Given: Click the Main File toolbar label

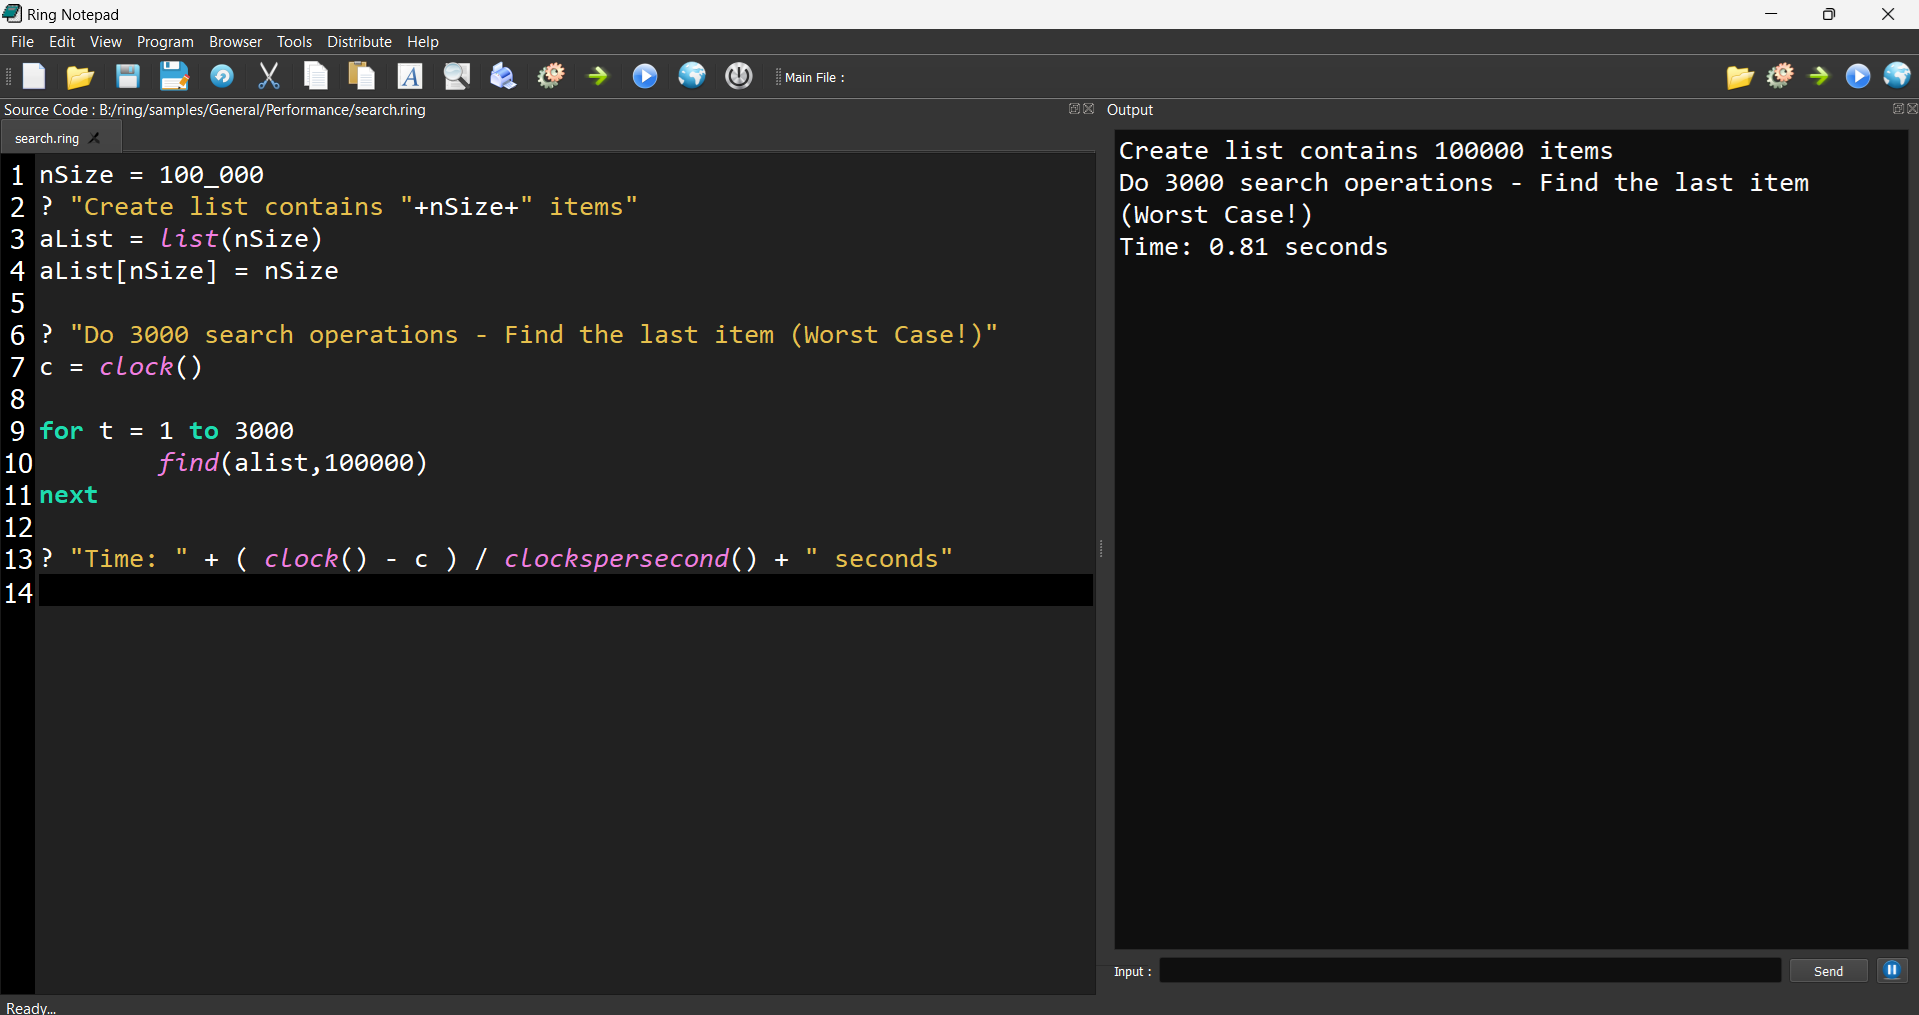Looking at the screenshot, I should pos(815,77).
